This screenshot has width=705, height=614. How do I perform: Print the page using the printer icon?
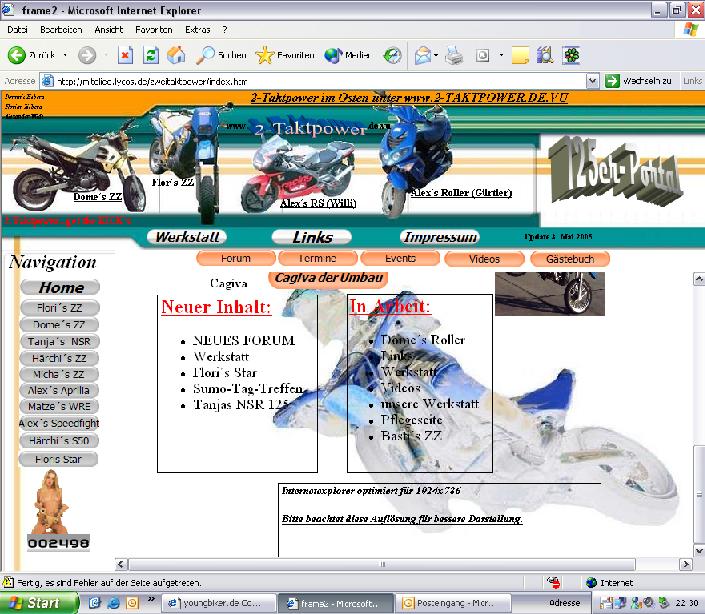454,55
